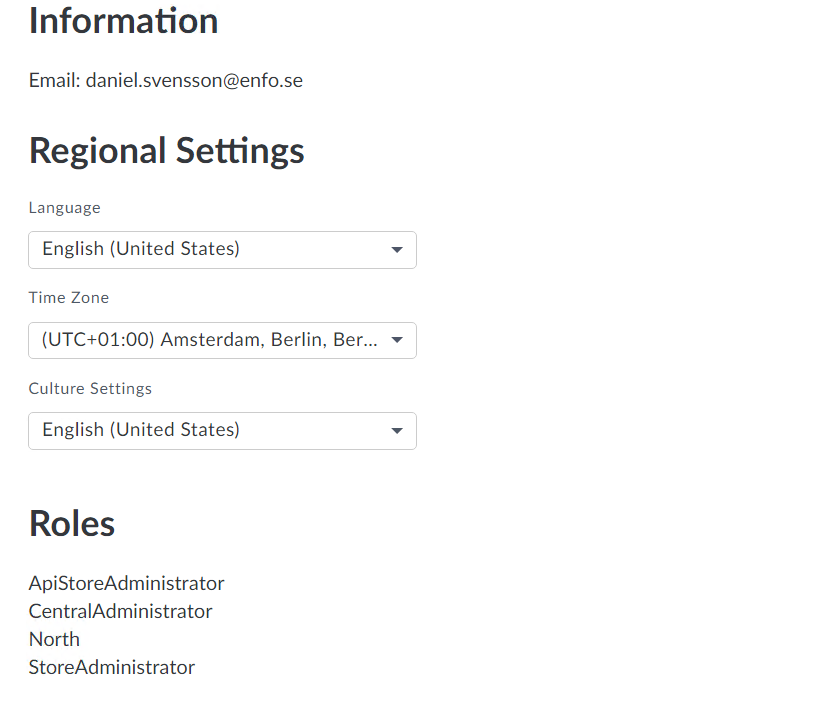Select the North role entry
Screen dimensions: 817x707
[x=54, y=639]
